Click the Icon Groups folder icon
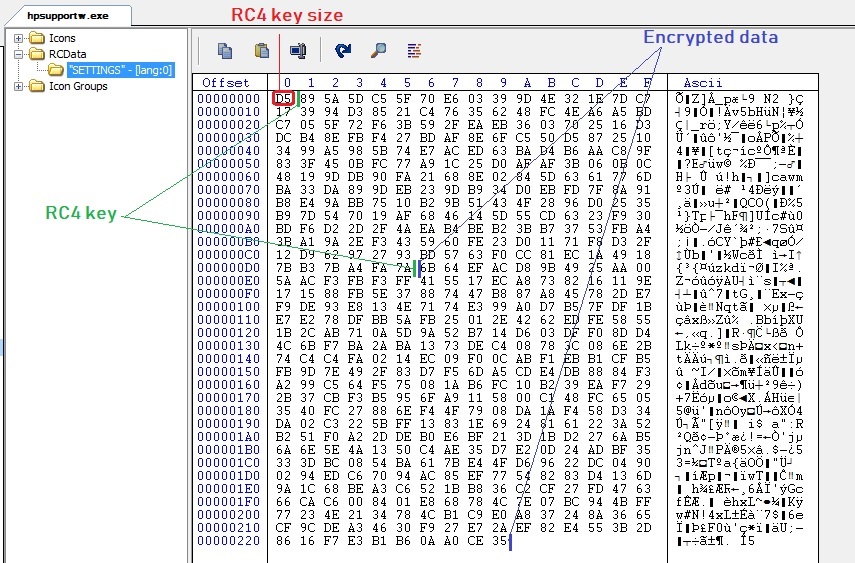 [37, 86]
